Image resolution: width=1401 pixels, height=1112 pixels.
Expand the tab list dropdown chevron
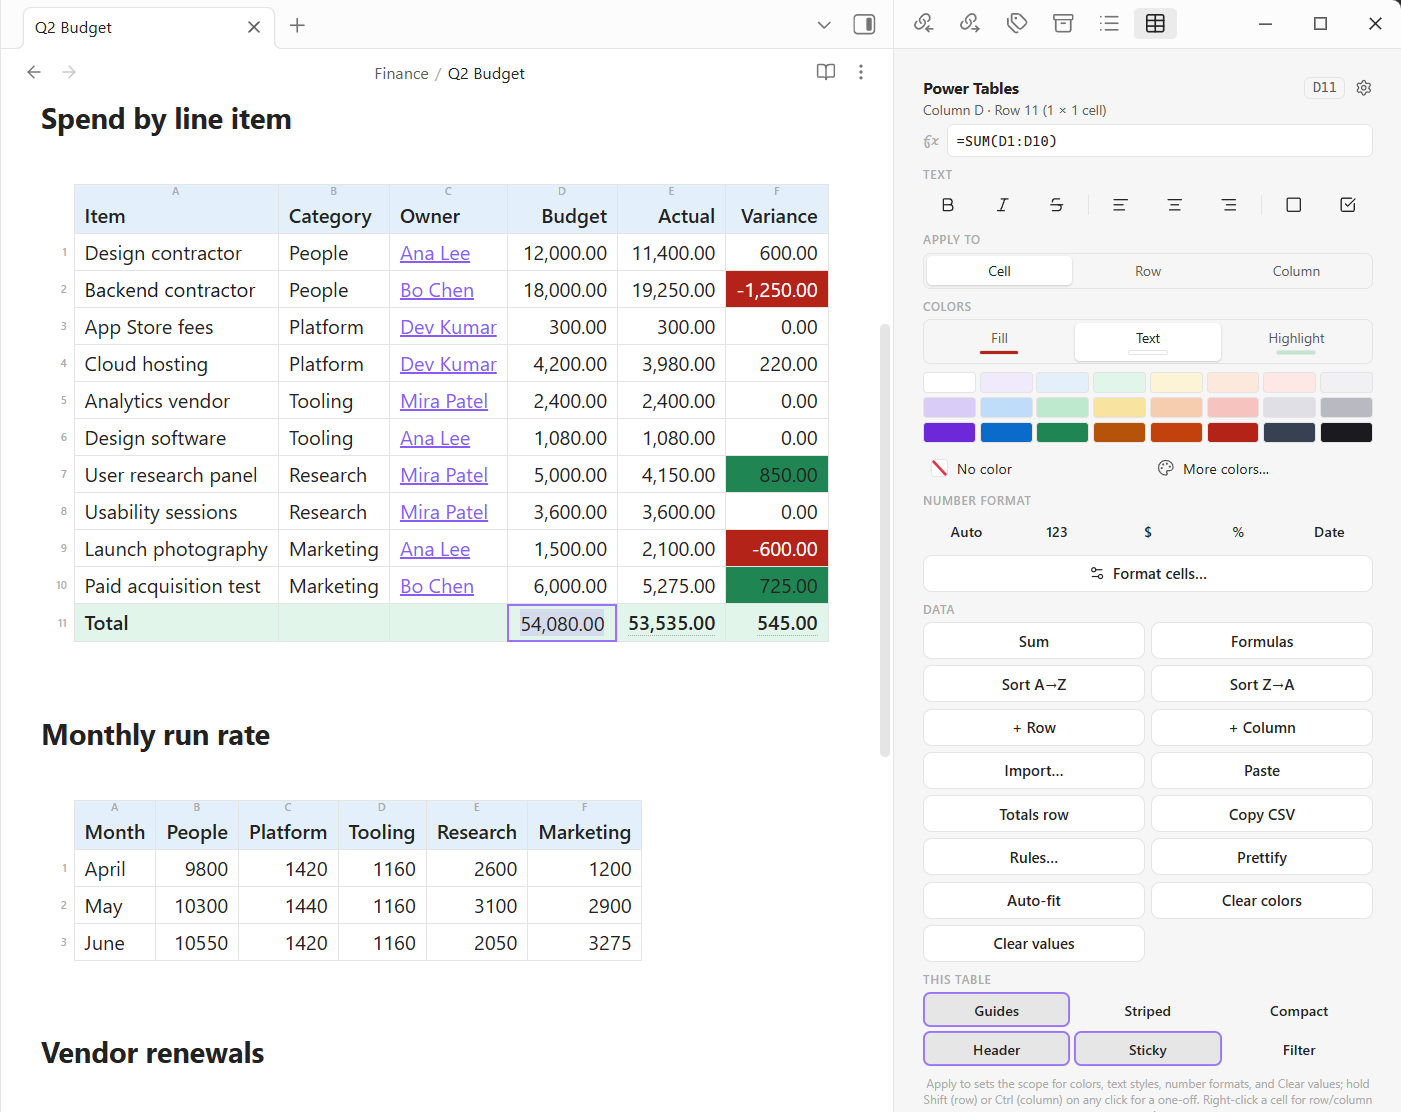pos(824,25)
